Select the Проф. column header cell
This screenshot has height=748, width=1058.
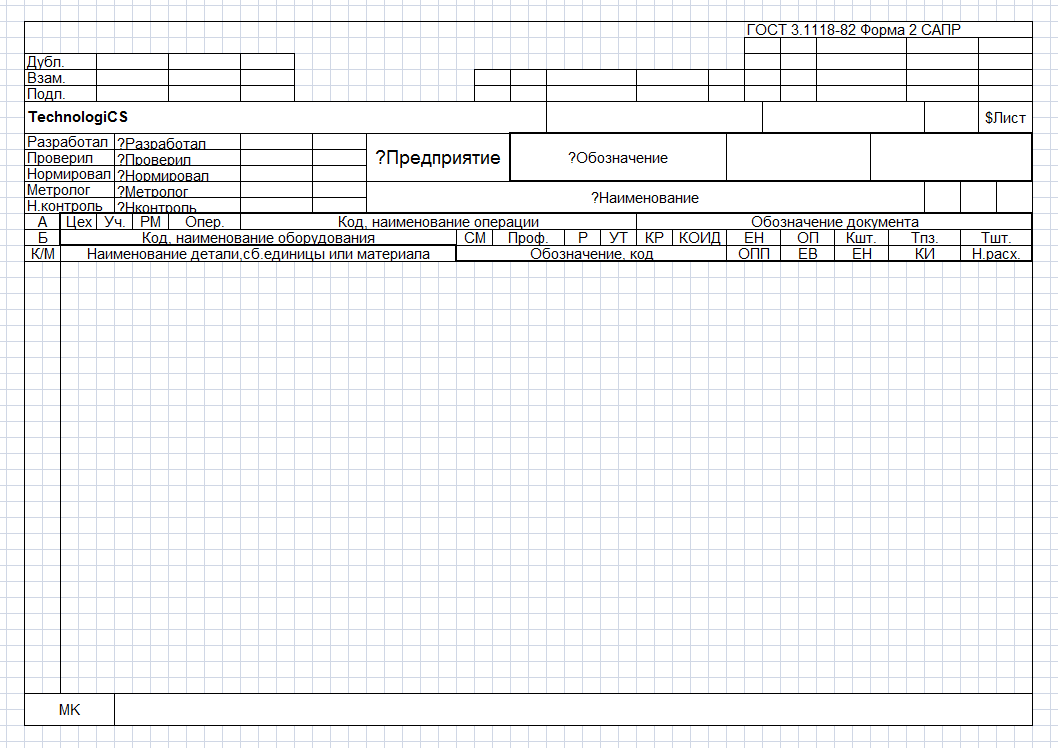[x=528, y=238]
